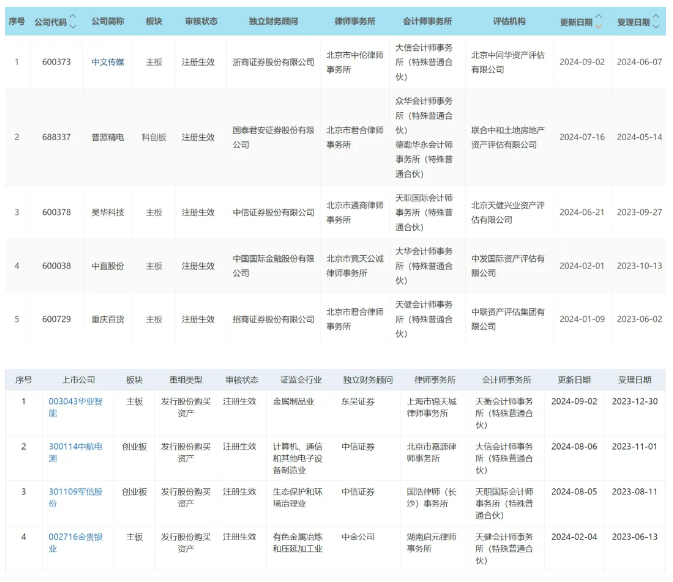Click the acceptance date 2023-12-30
The width and height of the screenshot is (673, 582).
click(635, 402)
